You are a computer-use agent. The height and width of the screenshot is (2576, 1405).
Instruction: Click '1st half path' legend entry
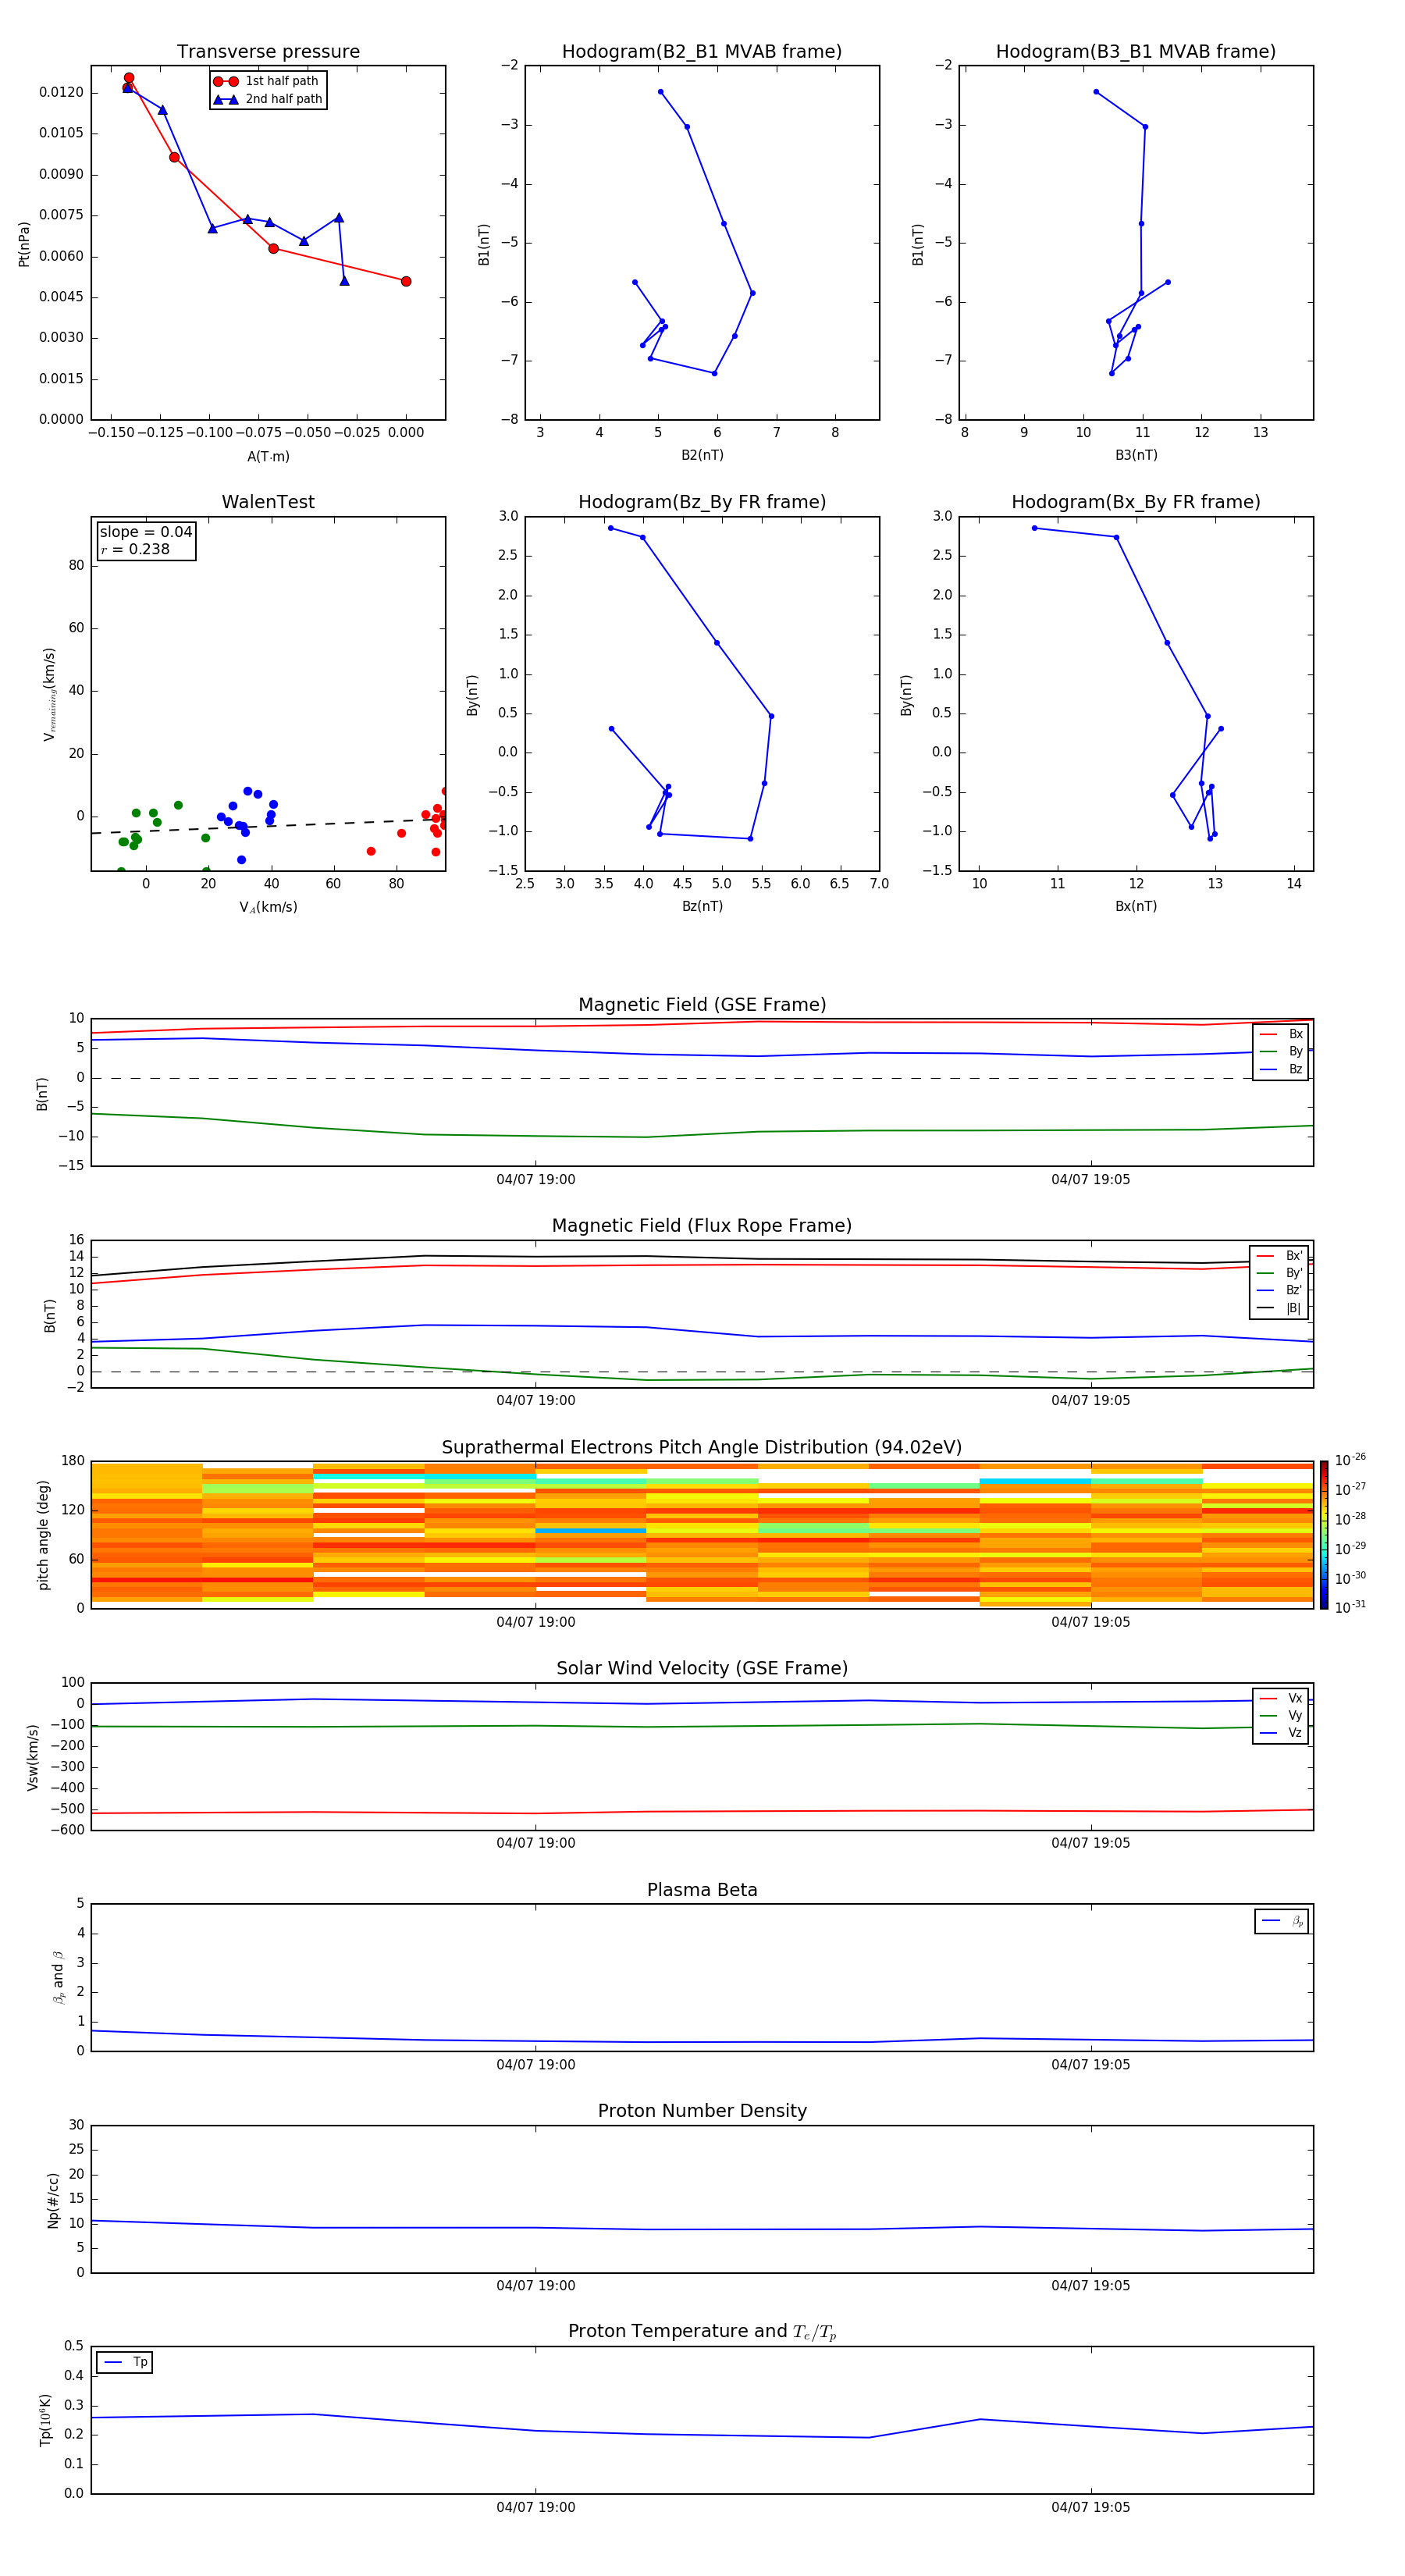[x=266, y=81]
